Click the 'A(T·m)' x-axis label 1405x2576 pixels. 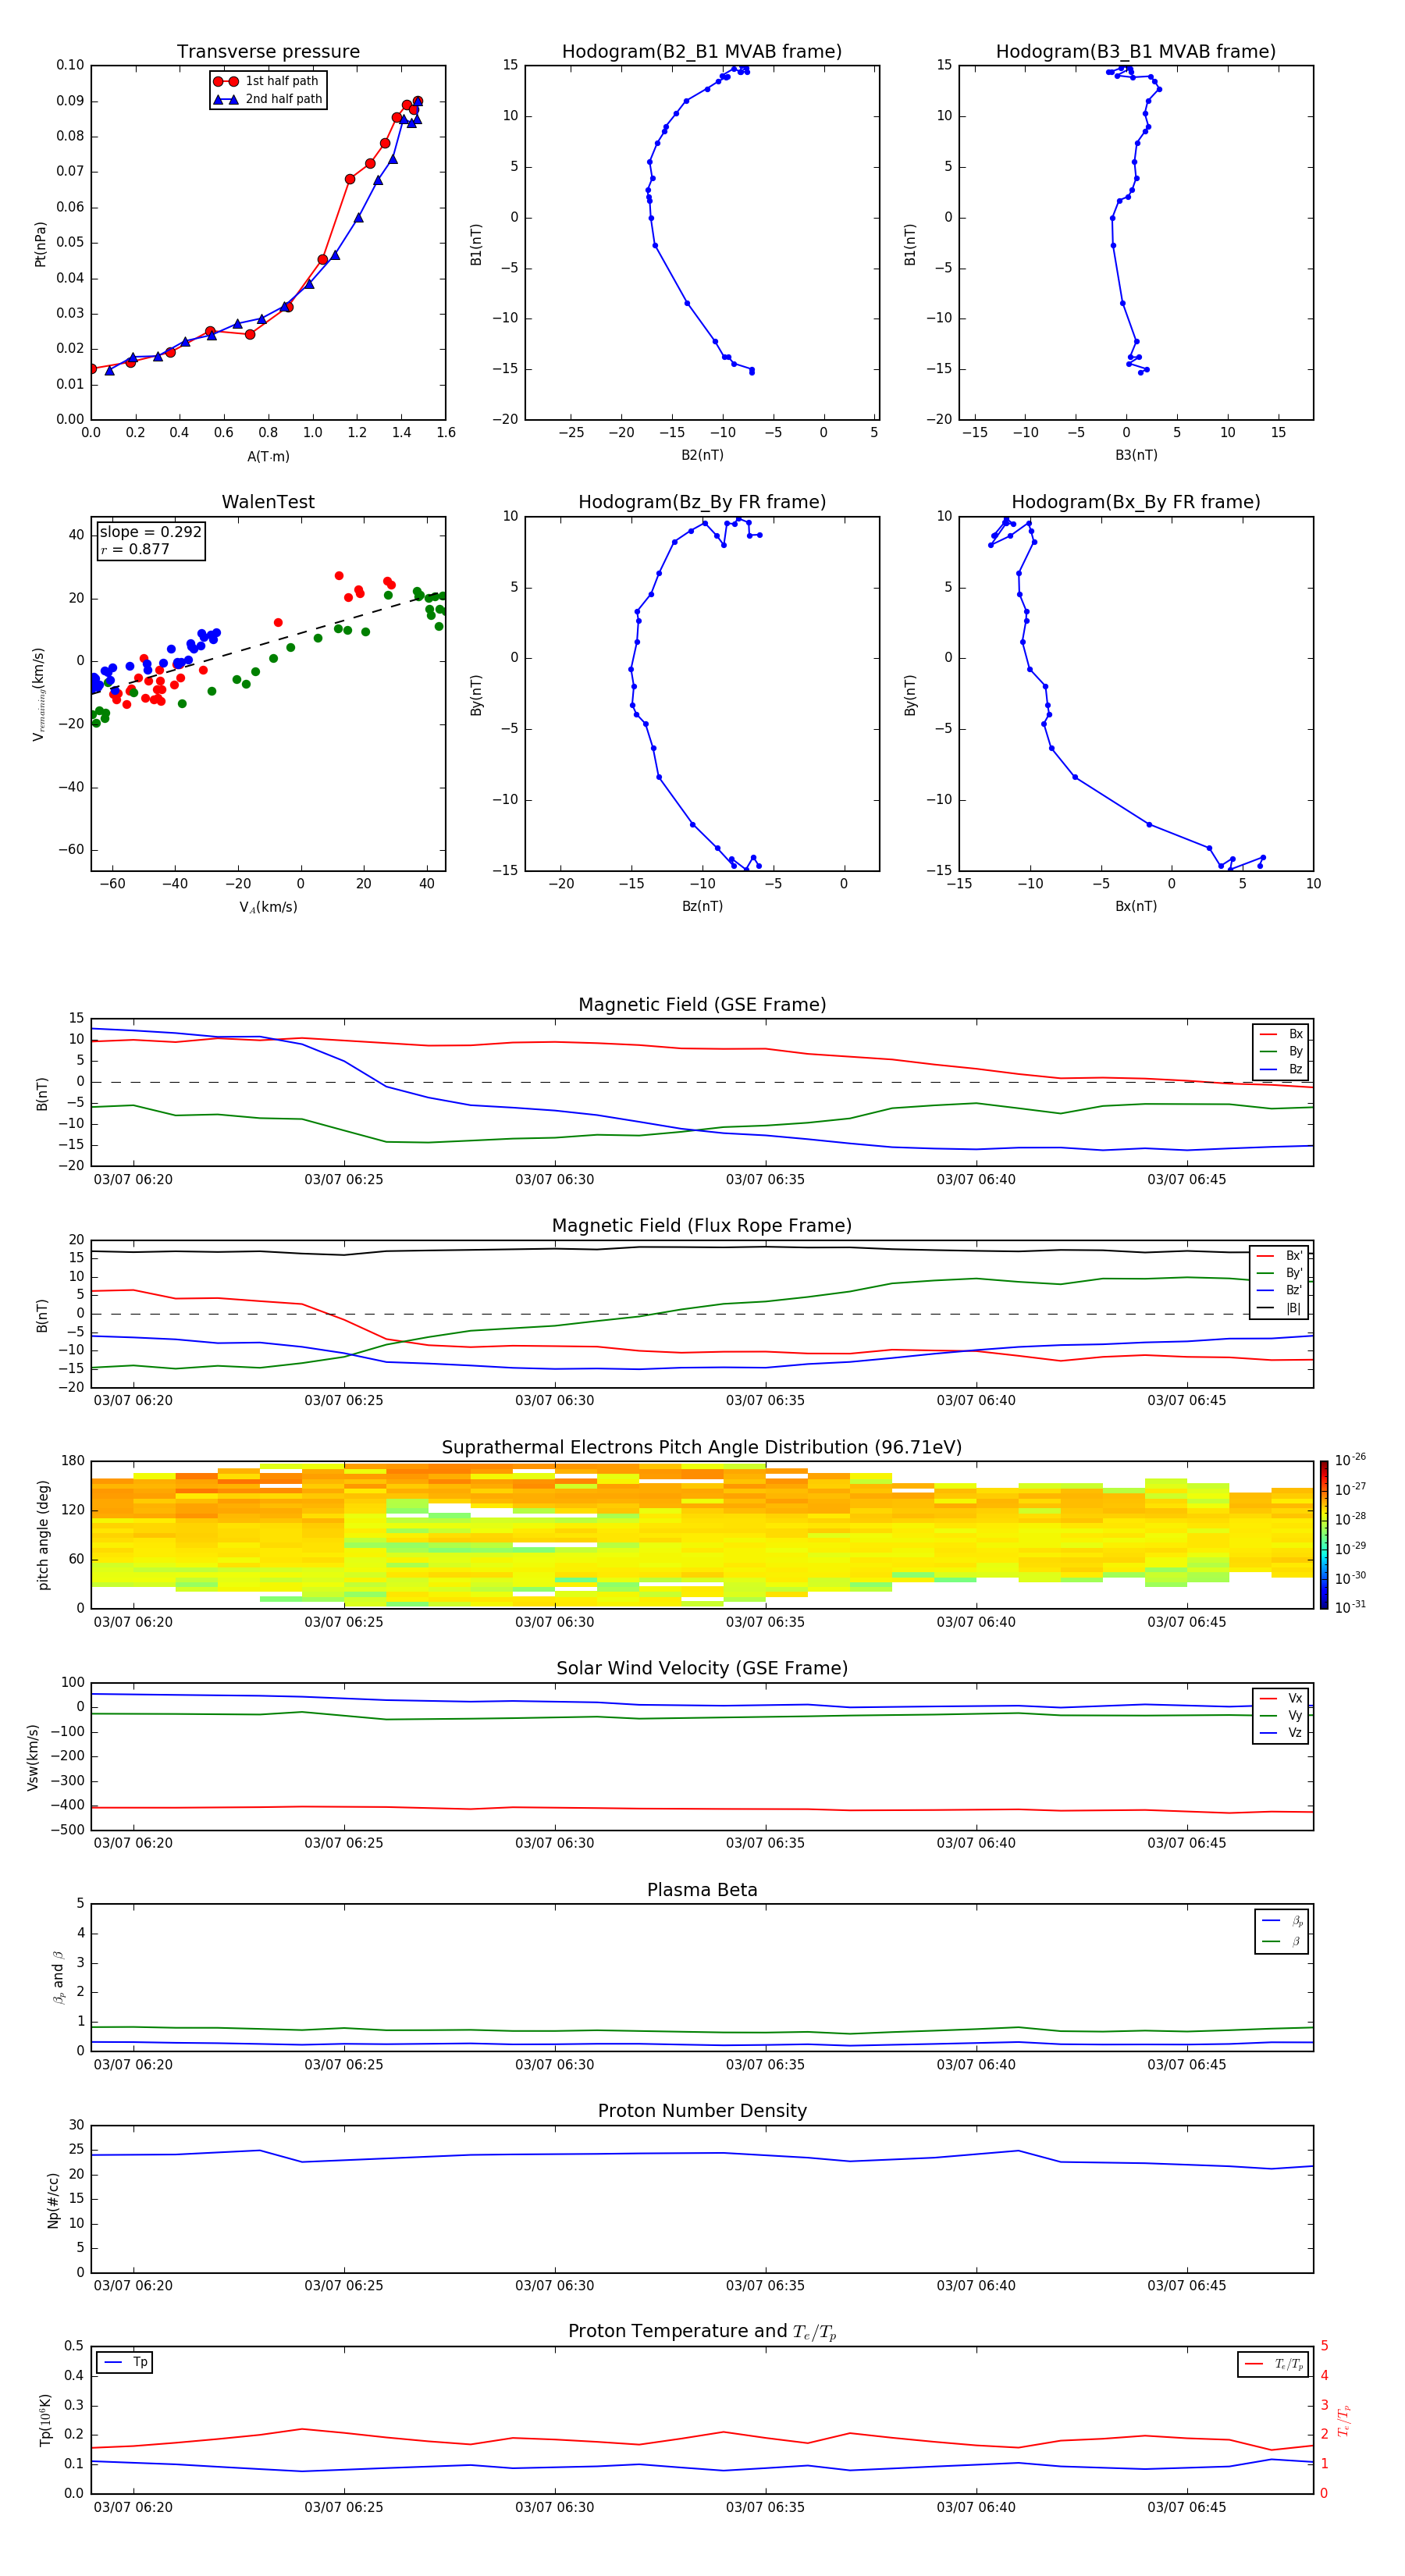click(x=268, y=457)
